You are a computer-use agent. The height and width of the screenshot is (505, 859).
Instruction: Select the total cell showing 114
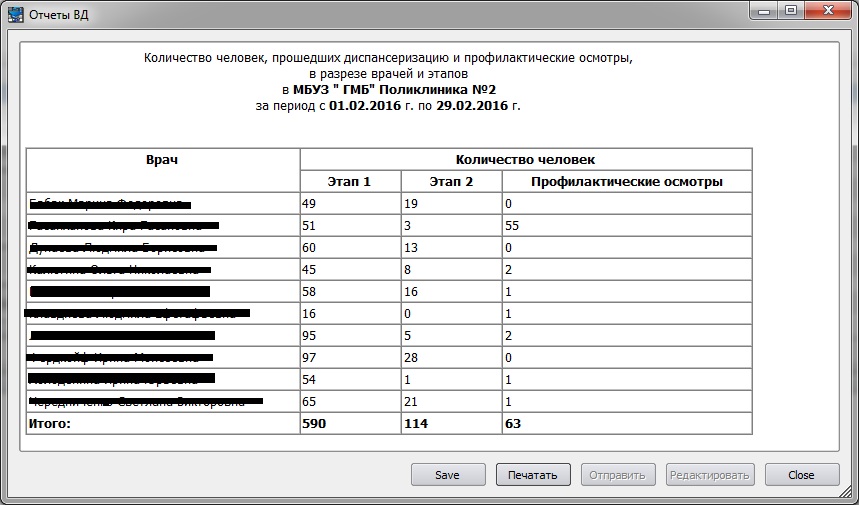tap(418, 424)
